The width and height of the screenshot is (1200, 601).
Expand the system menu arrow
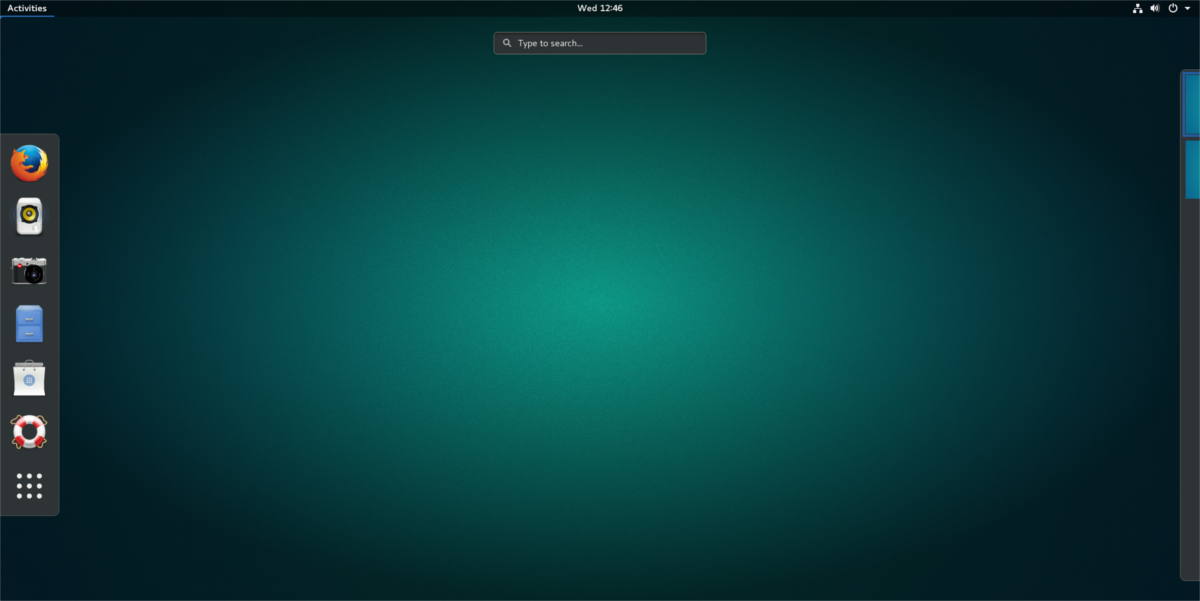click(1187, 8)
